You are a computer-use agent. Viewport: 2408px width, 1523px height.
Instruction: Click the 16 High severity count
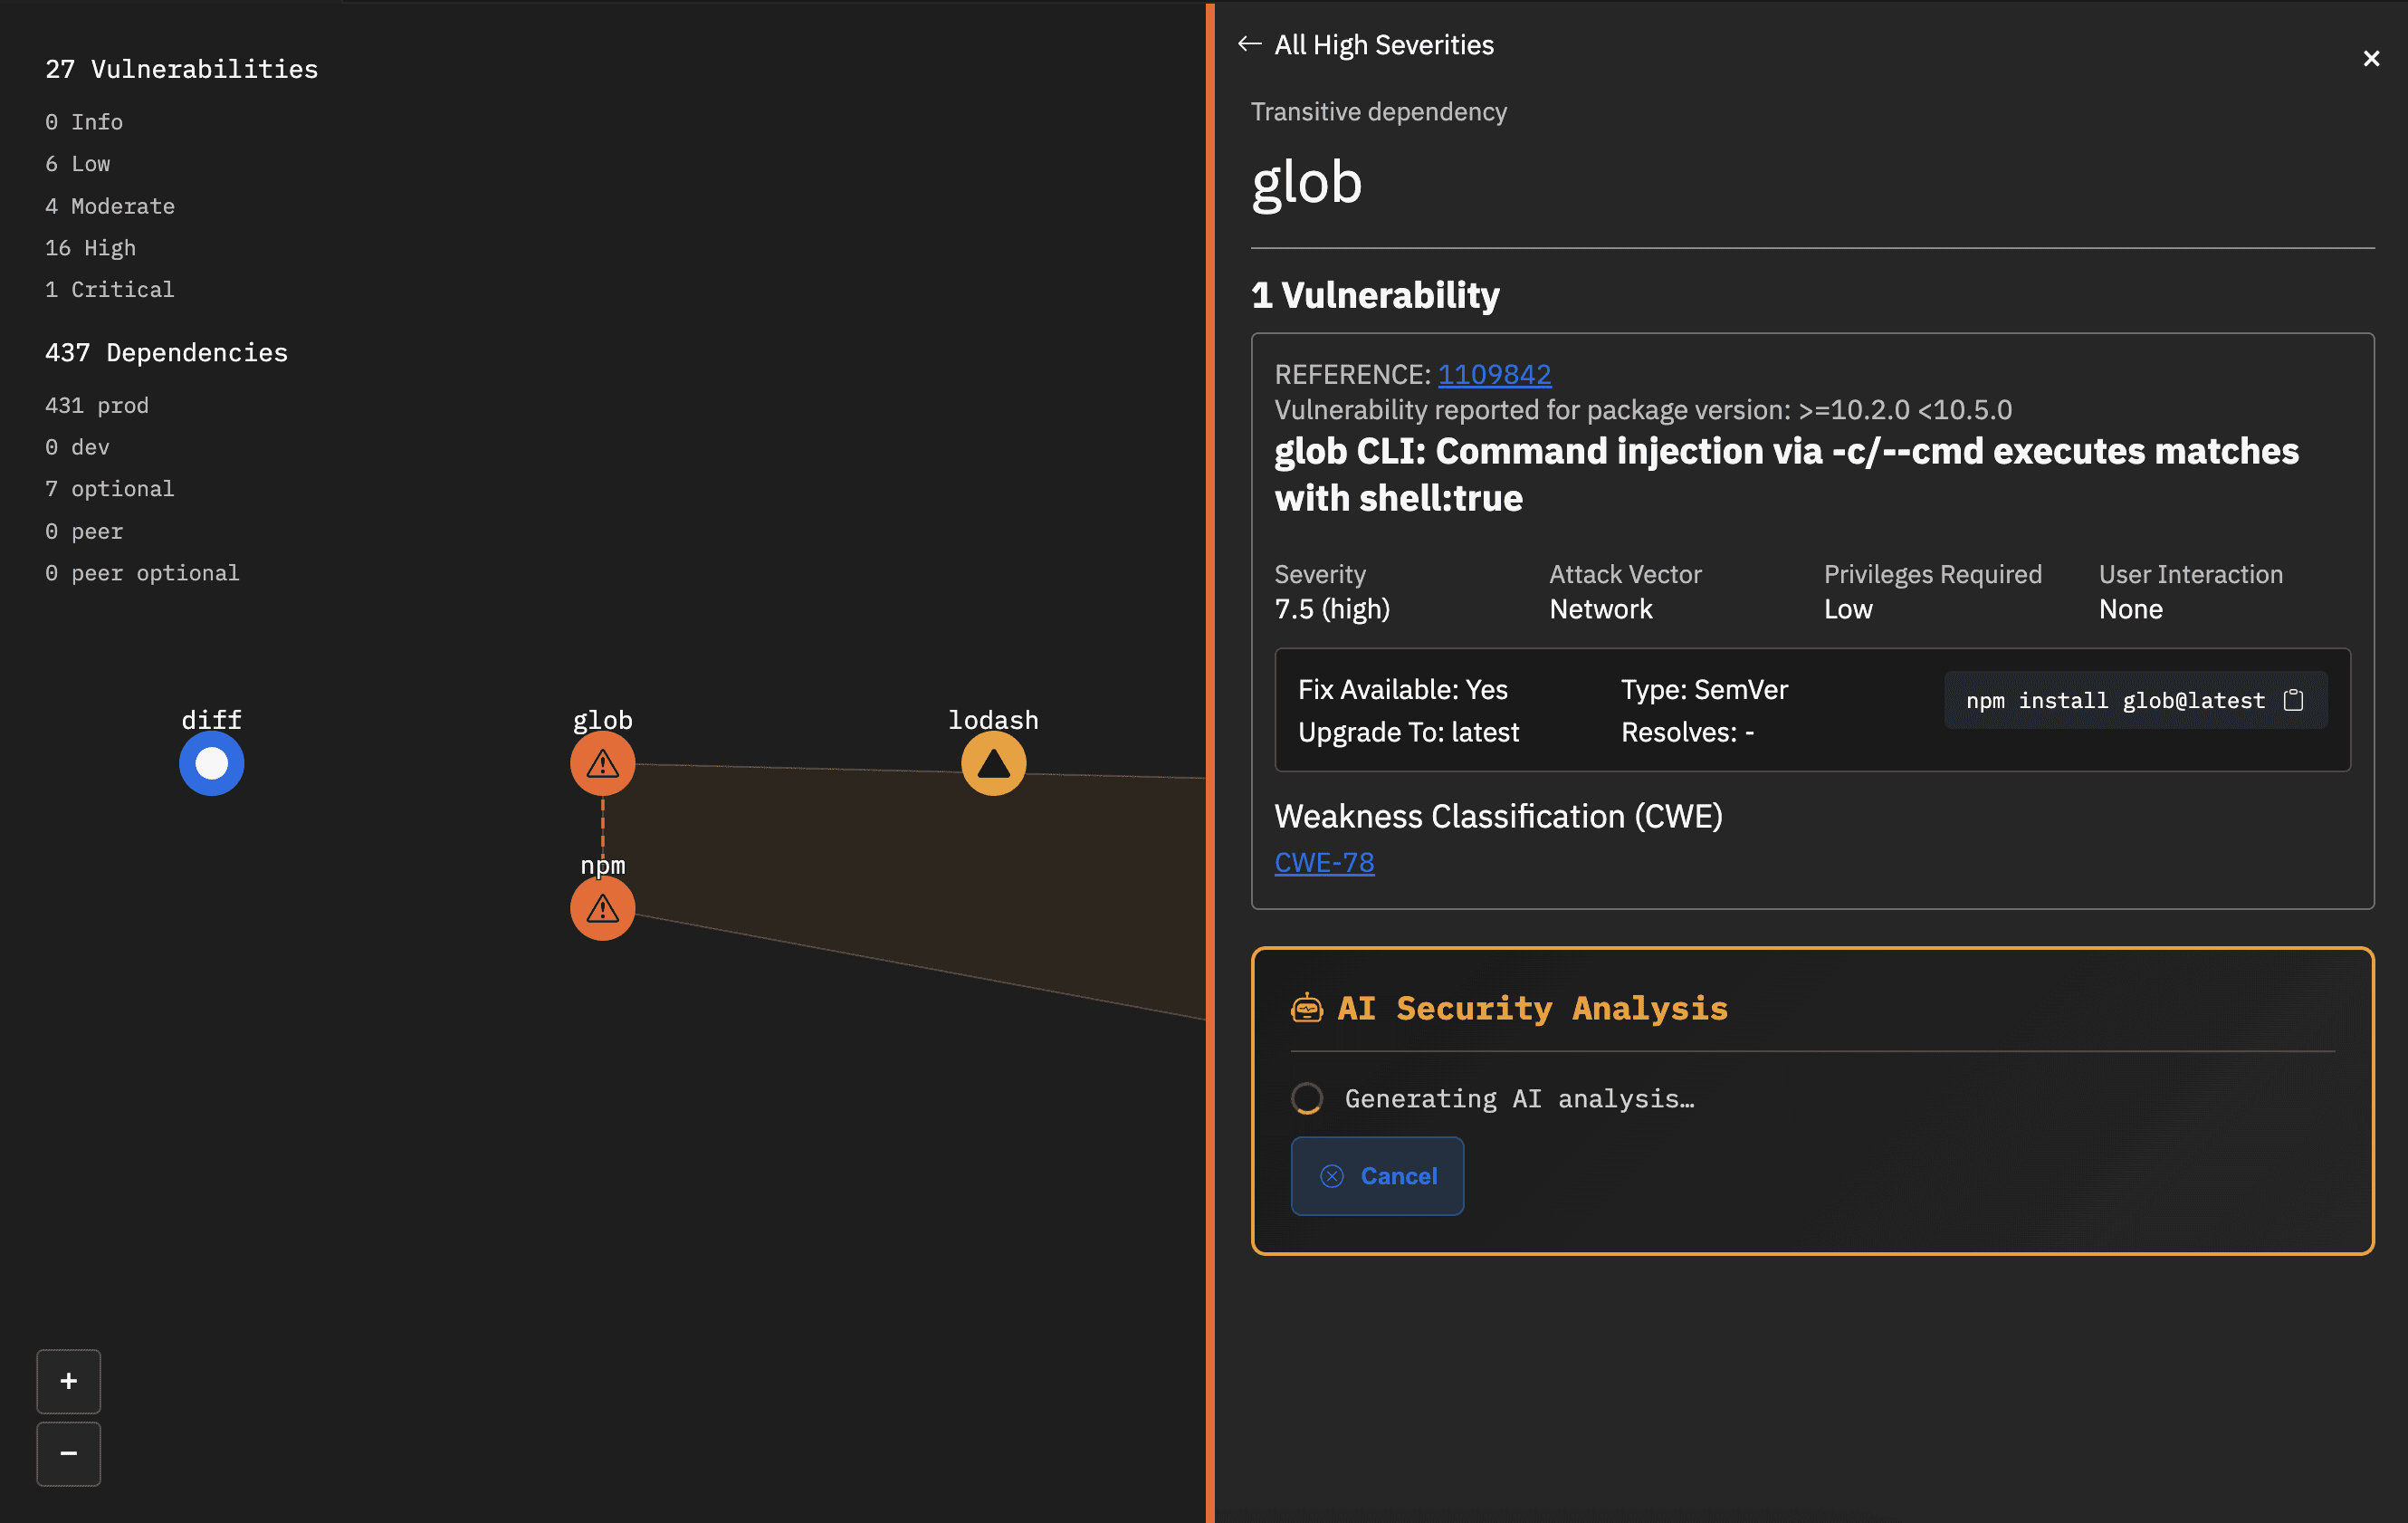click(x=90, y=248)
